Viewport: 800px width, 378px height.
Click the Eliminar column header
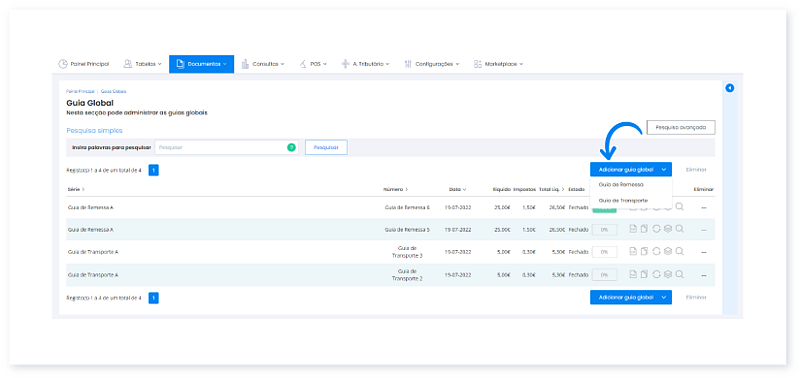(704, 189)
